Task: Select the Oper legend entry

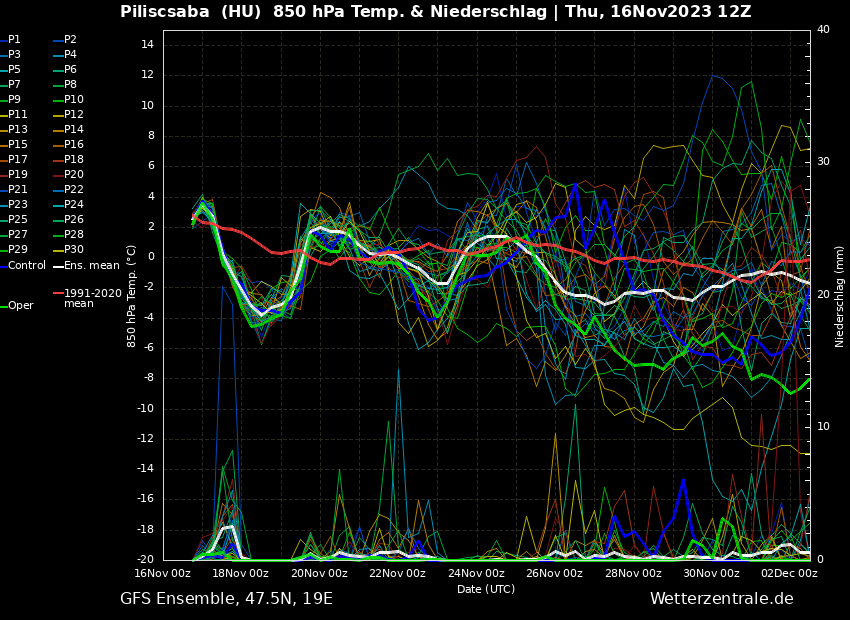Action: tap(21, 306)
